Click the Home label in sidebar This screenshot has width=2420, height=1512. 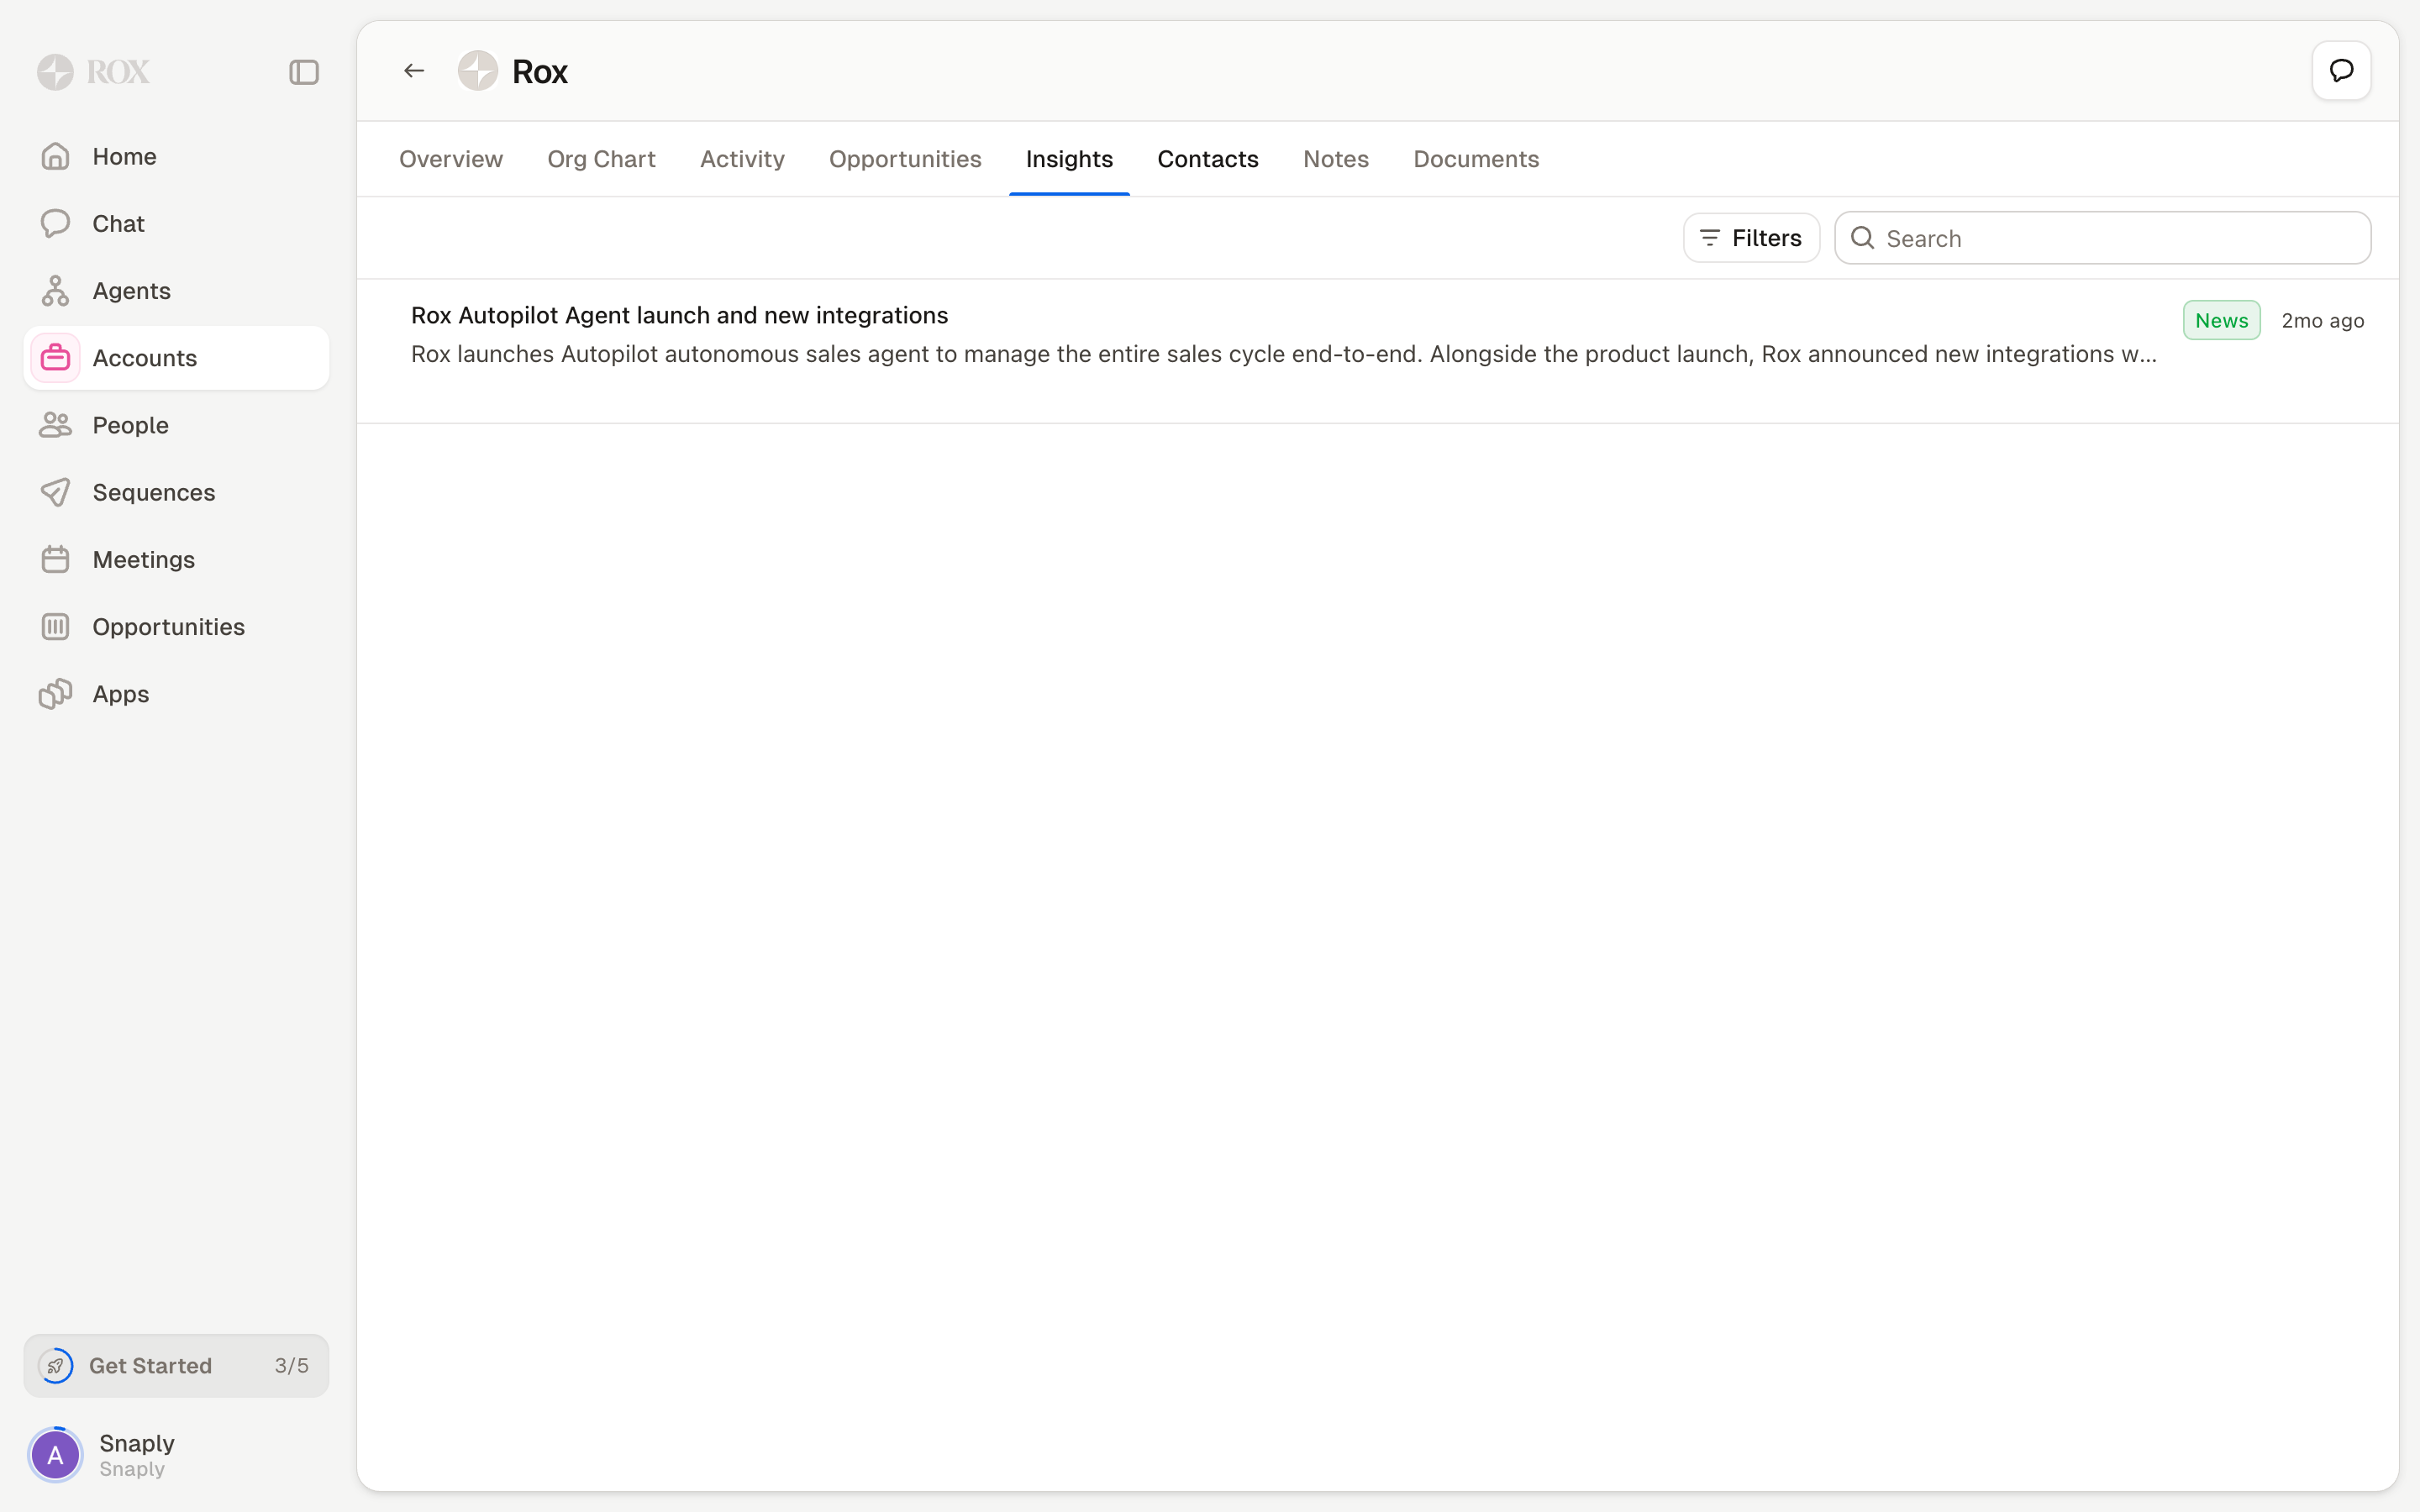pos(124,156)
